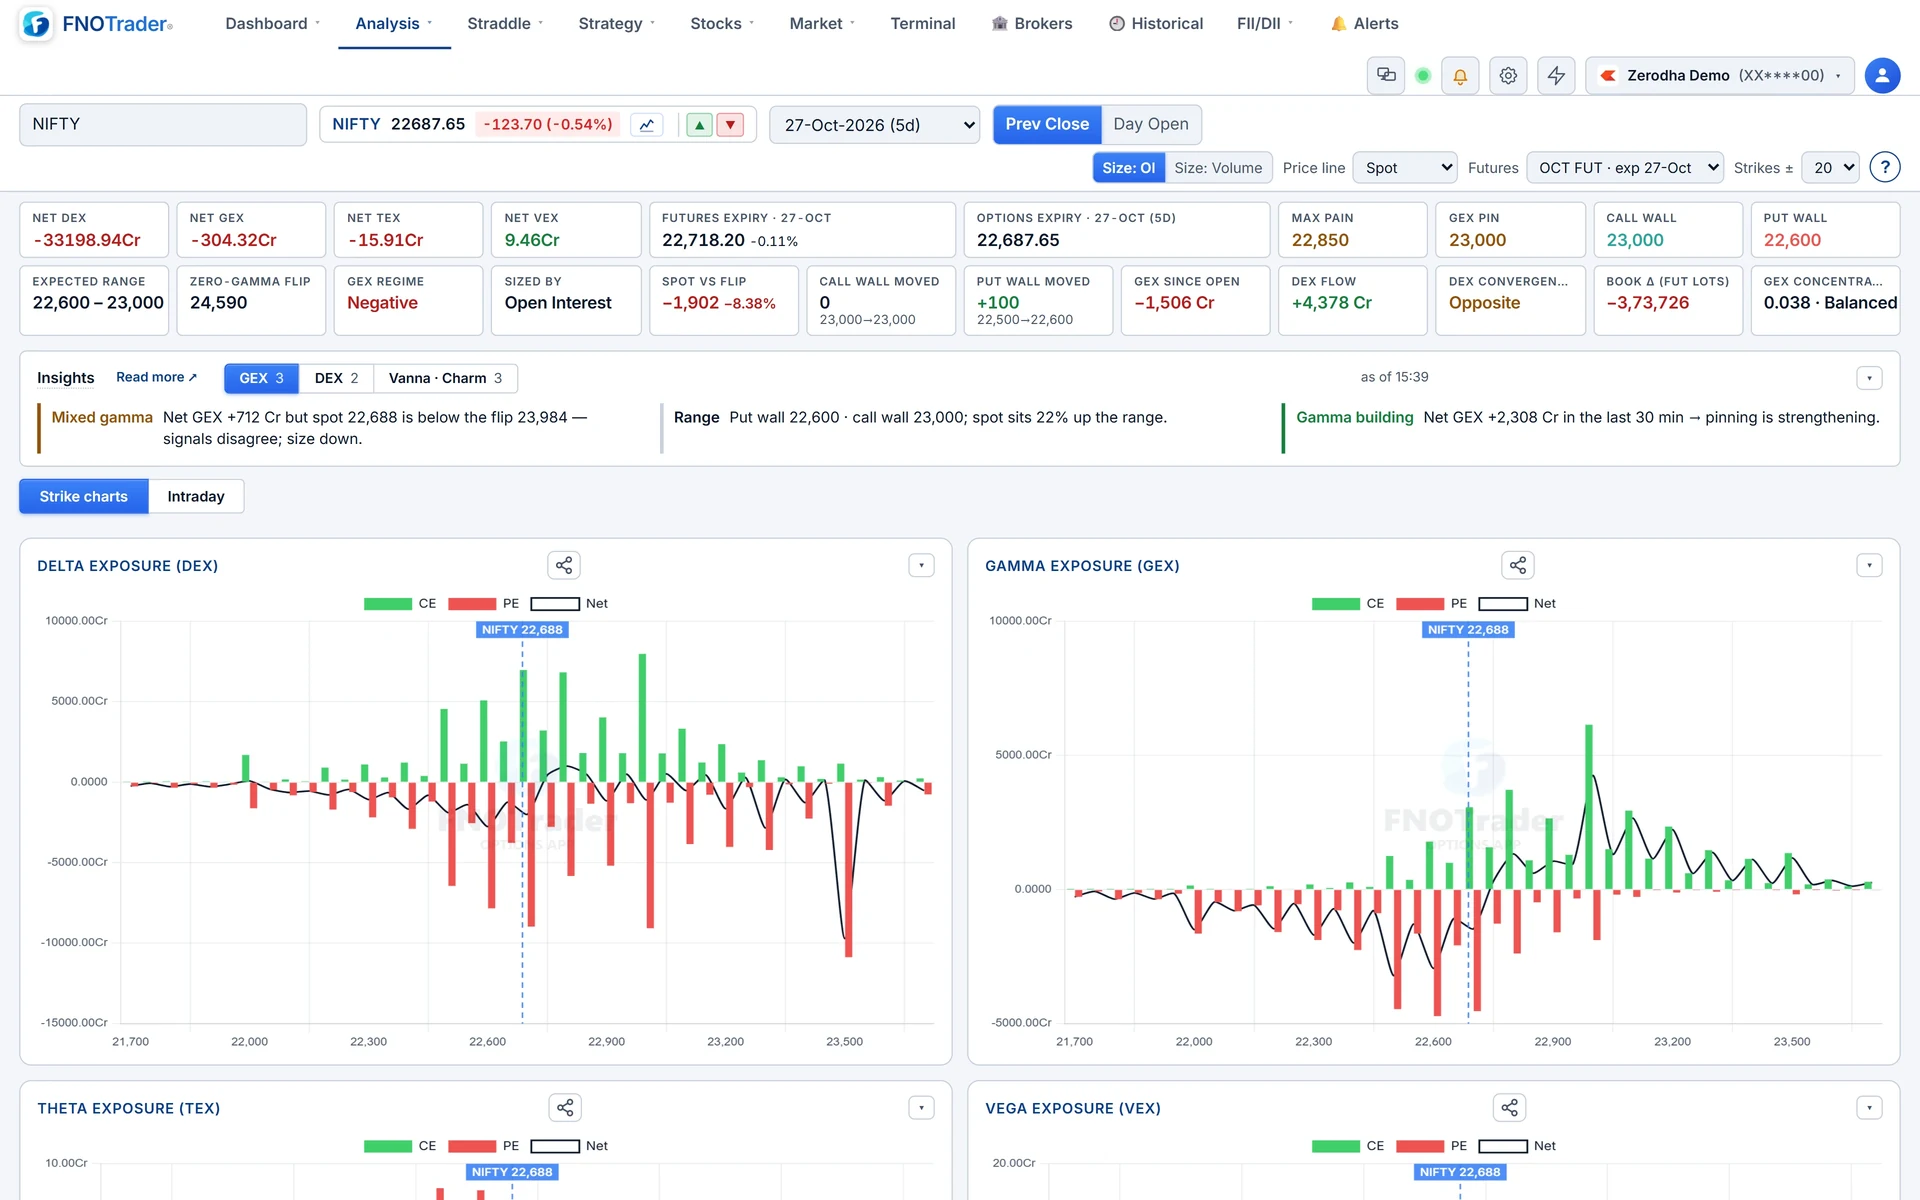Select the Strike charts tab

84,496
